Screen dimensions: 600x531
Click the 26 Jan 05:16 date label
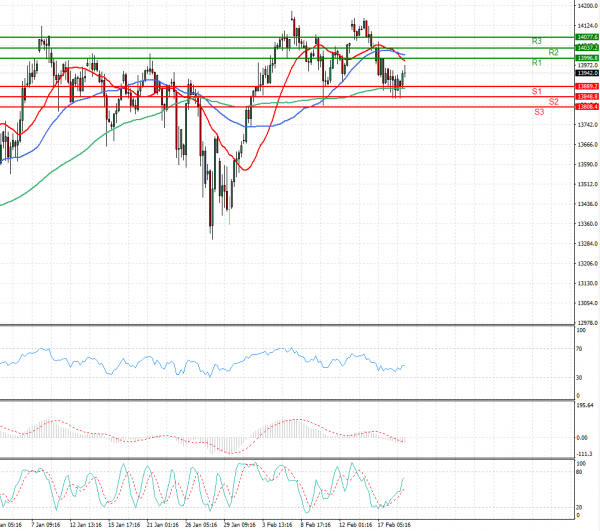pos(201,524)
